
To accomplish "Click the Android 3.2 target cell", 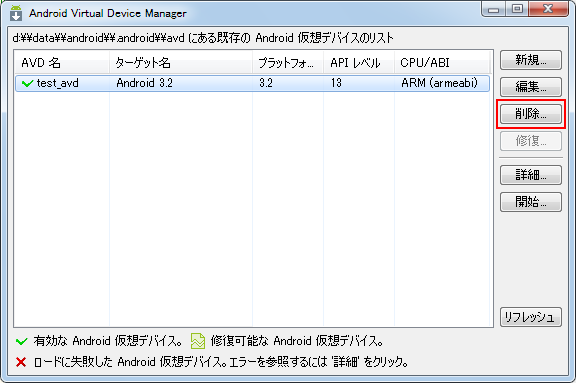I will click(144, 83).
